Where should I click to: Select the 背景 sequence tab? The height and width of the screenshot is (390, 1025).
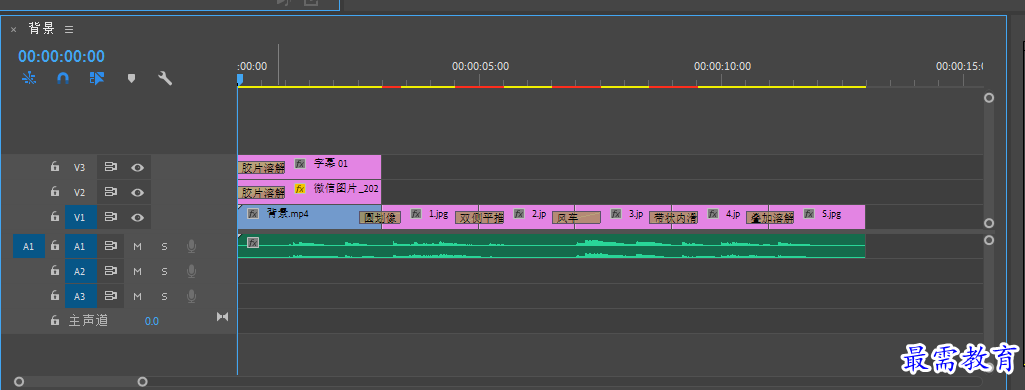pos(41,29)
